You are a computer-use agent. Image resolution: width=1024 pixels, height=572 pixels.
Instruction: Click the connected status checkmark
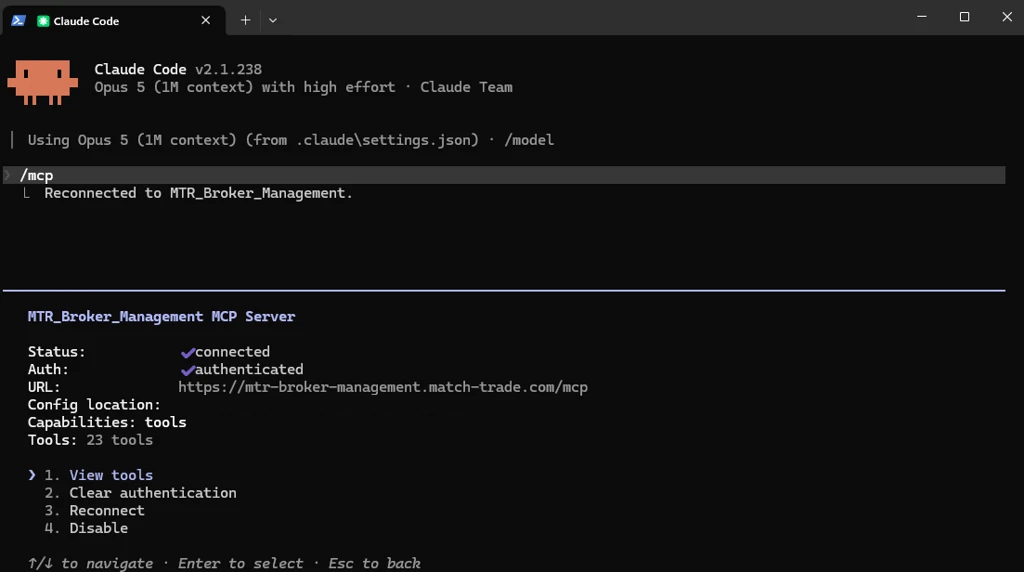point(188,353)
